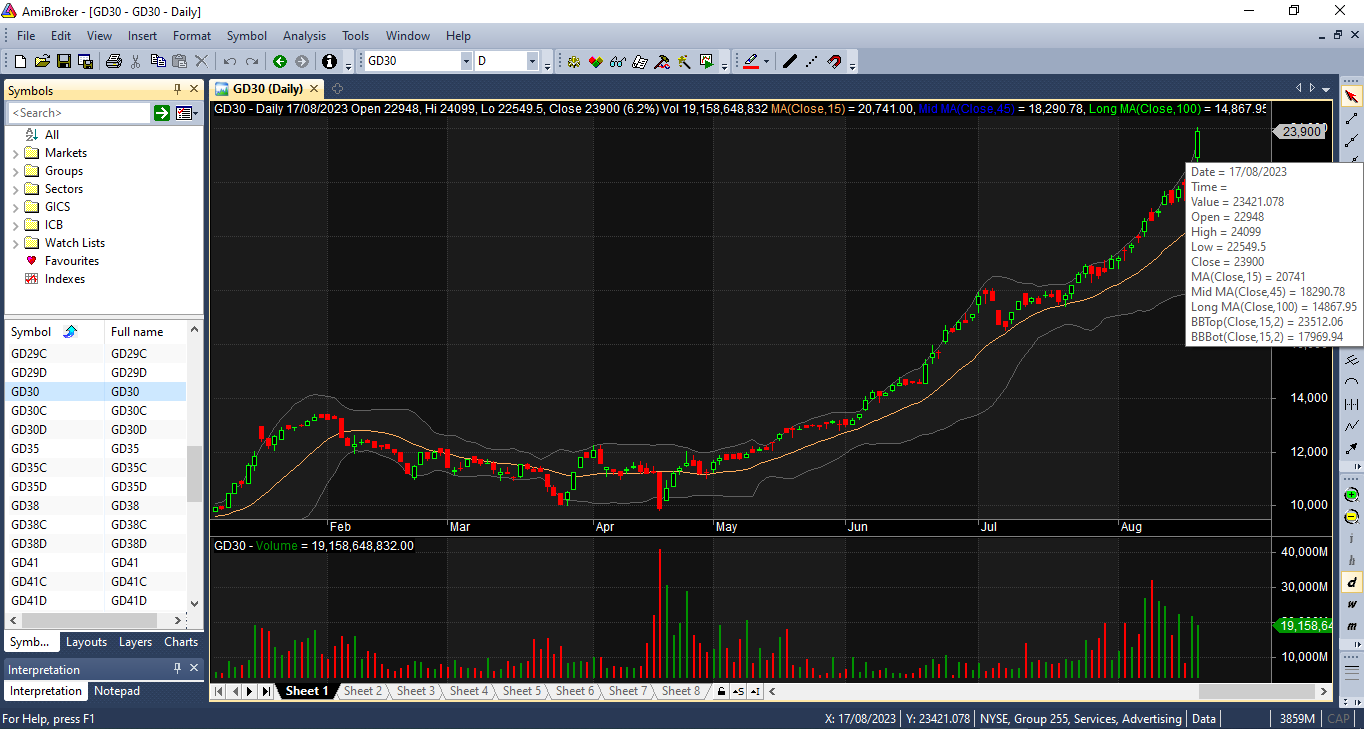Click in the symbol Search input field

[x=79, y=113]
